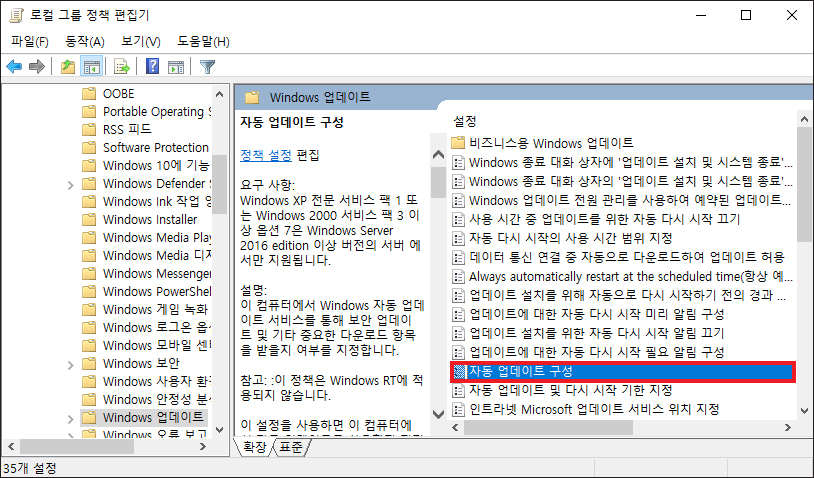Viewport: 814px width, 478px height.
Task: Select Windows 게임 녹화 folder
Action: pos(155,309)
